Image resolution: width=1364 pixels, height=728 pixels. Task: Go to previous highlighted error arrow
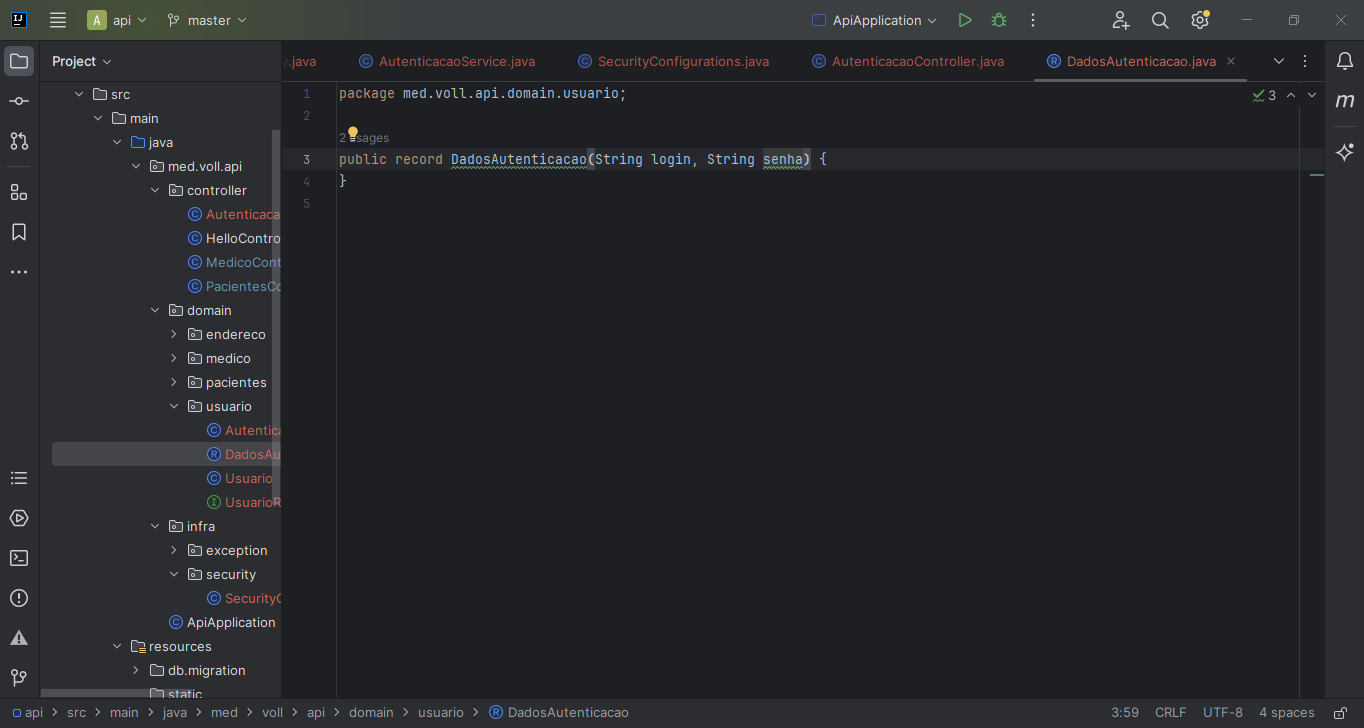(x=1291, y=95)
